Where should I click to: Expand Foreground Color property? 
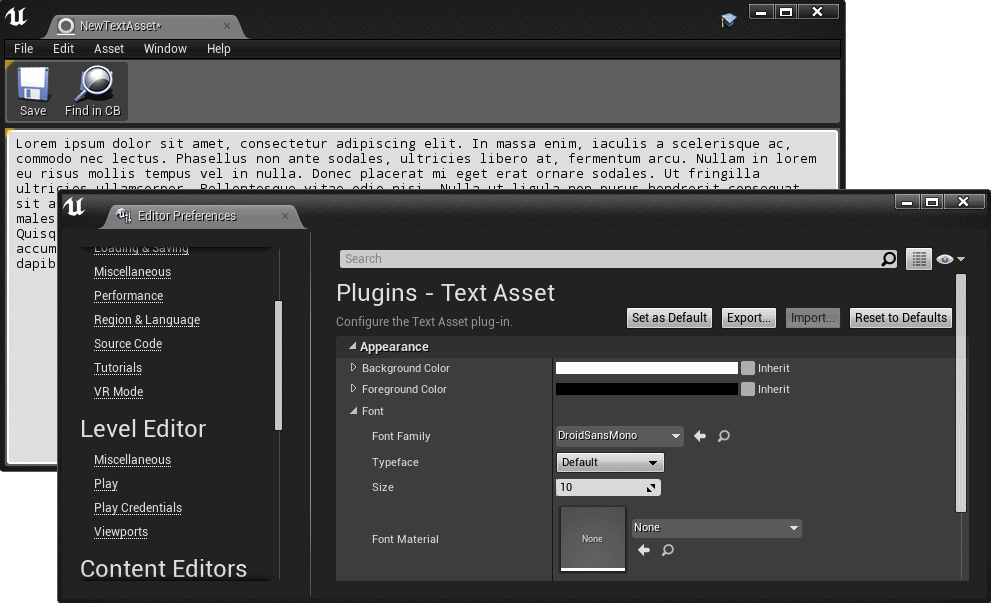tap(353, 389)
